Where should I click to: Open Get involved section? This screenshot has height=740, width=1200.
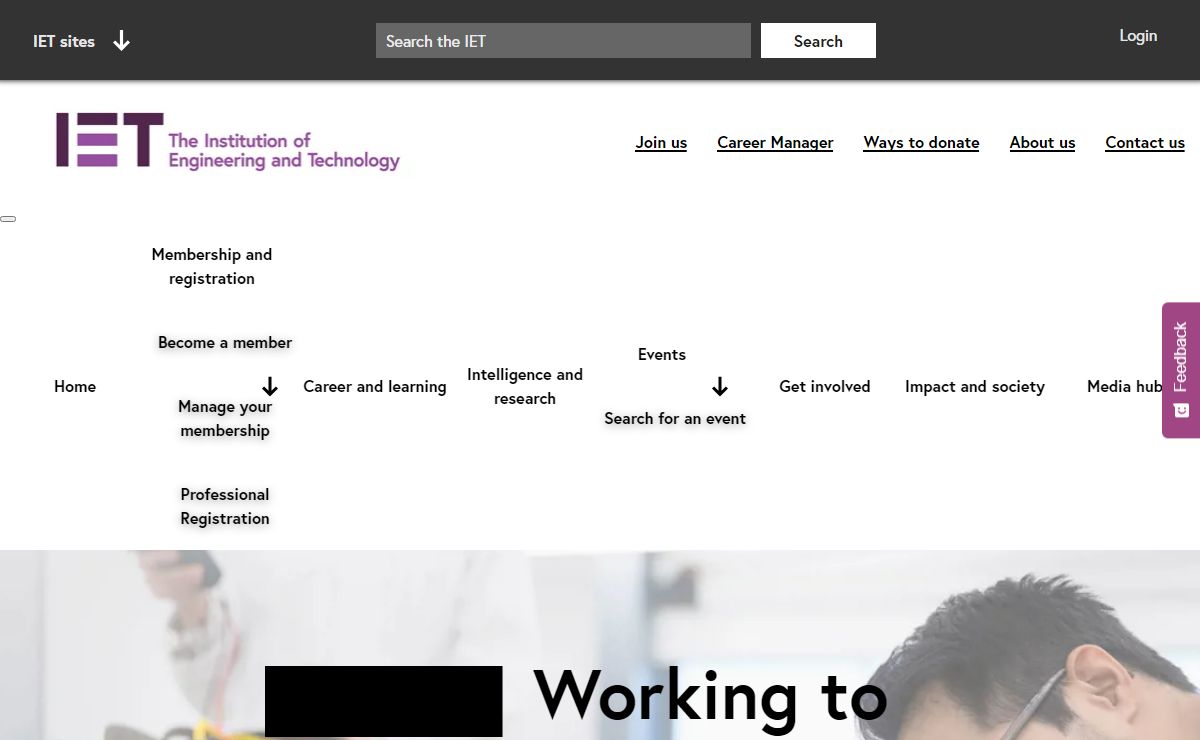[825, 387]
